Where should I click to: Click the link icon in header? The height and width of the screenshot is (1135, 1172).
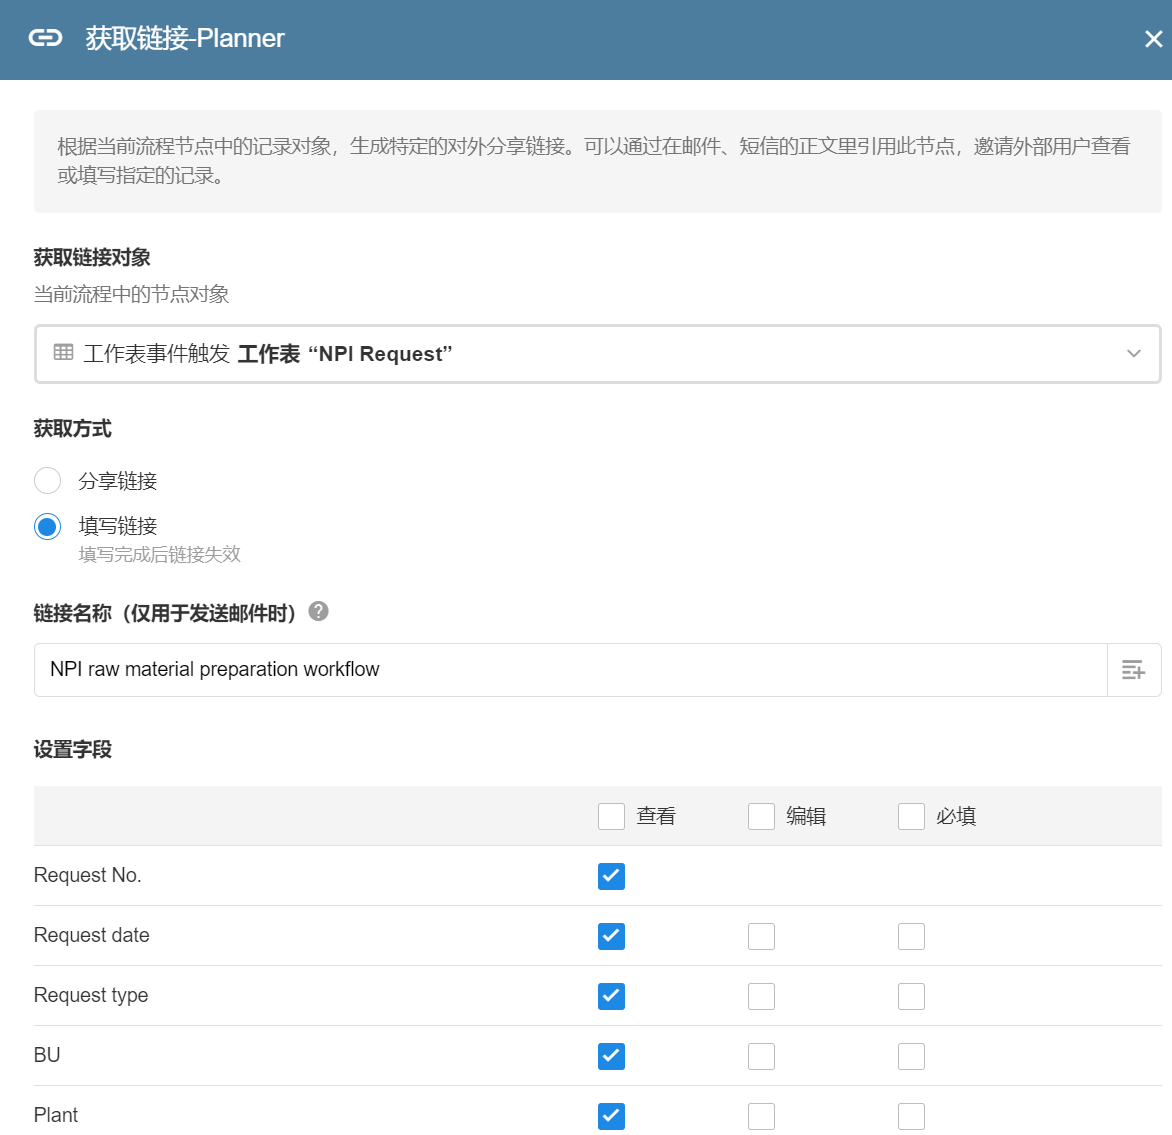(x=46, y=38)
